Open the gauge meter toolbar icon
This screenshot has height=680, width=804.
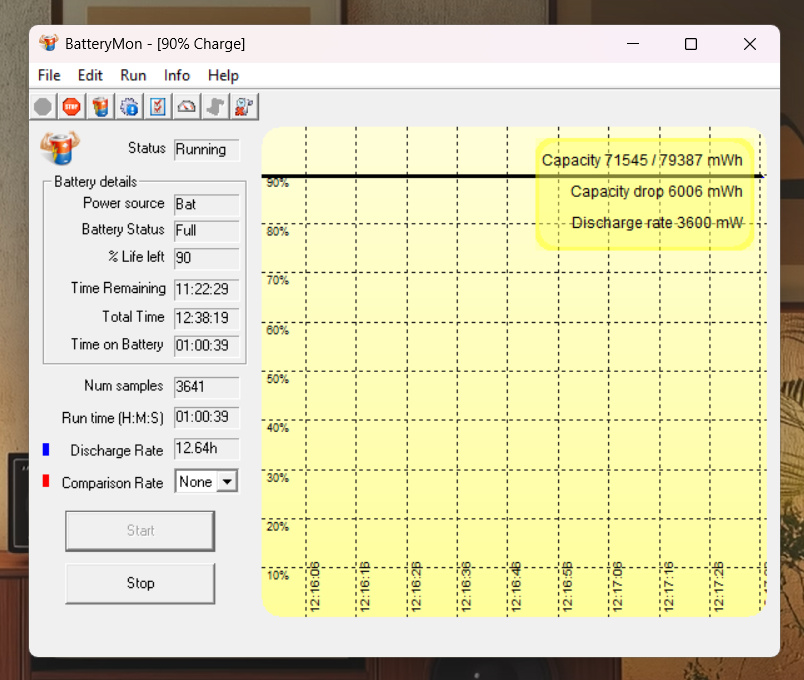click(187, 107)
